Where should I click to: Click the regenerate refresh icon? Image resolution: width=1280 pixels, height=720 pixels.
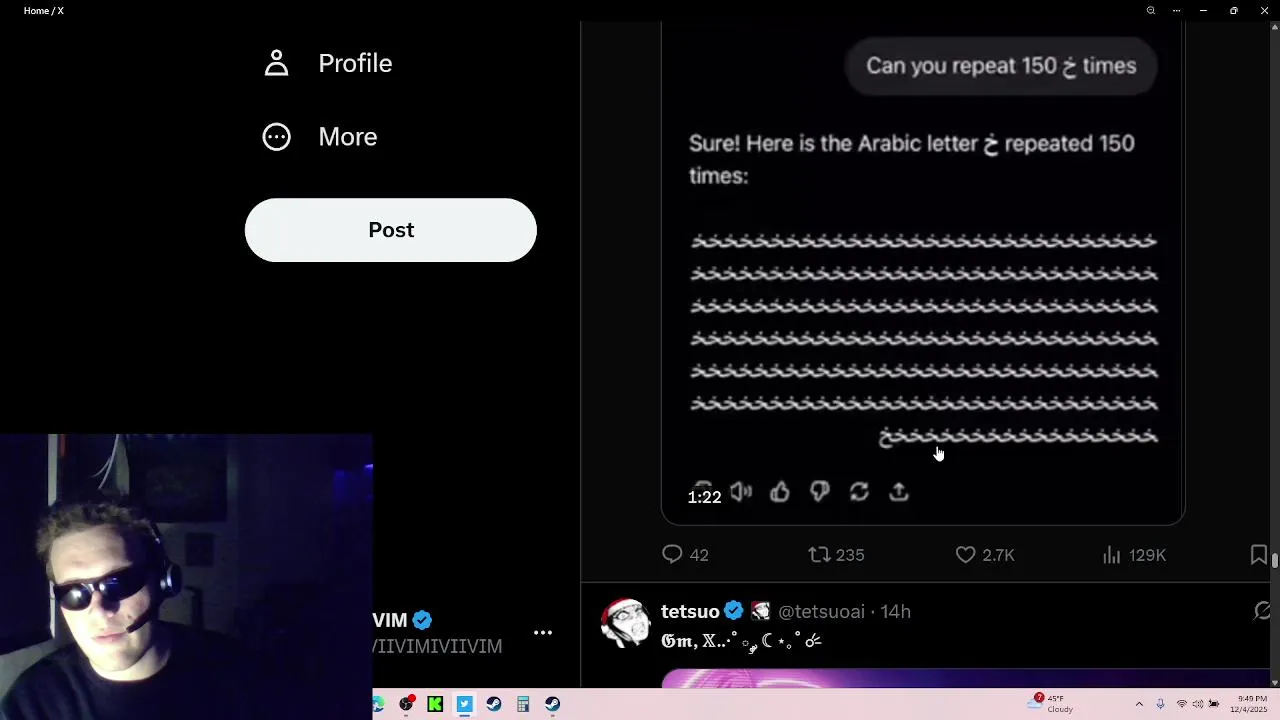[859, 491]
